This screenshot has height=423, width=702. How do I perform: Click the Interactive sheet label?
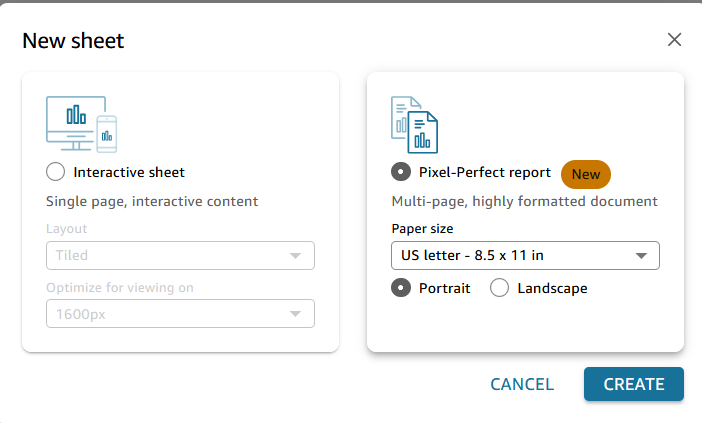[129, 172]
